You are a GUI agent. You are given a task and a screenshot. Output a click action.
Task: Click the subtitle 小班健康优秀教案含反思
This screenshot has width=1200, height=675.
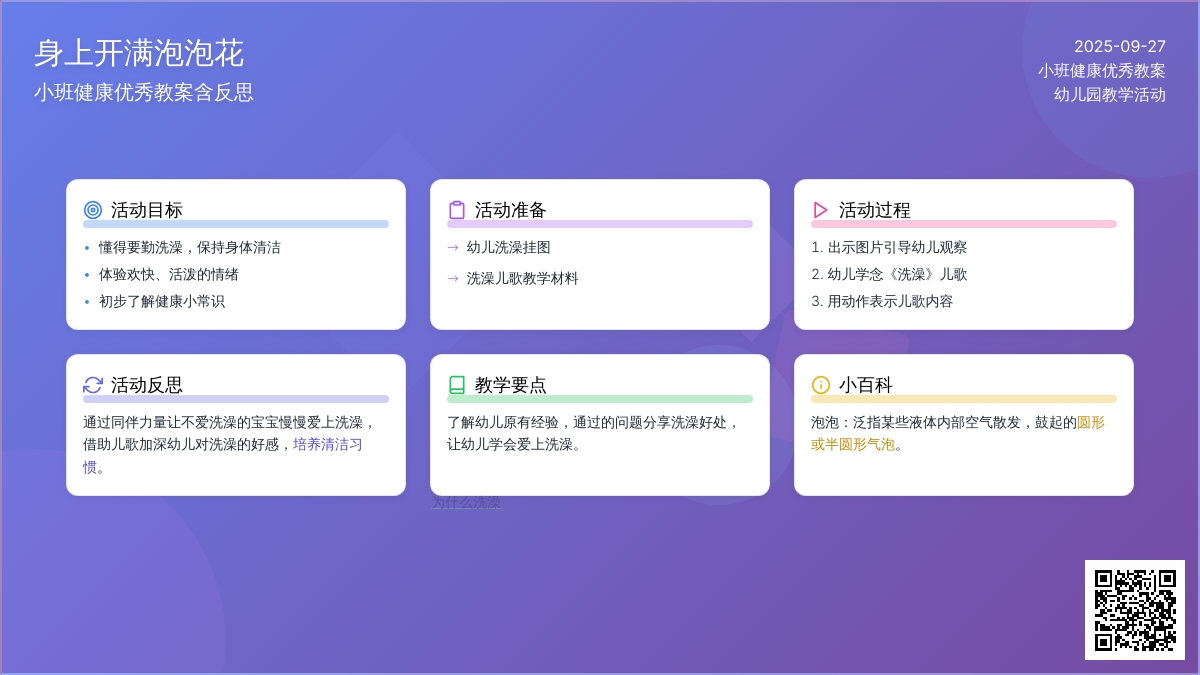(x=144, y=92)
